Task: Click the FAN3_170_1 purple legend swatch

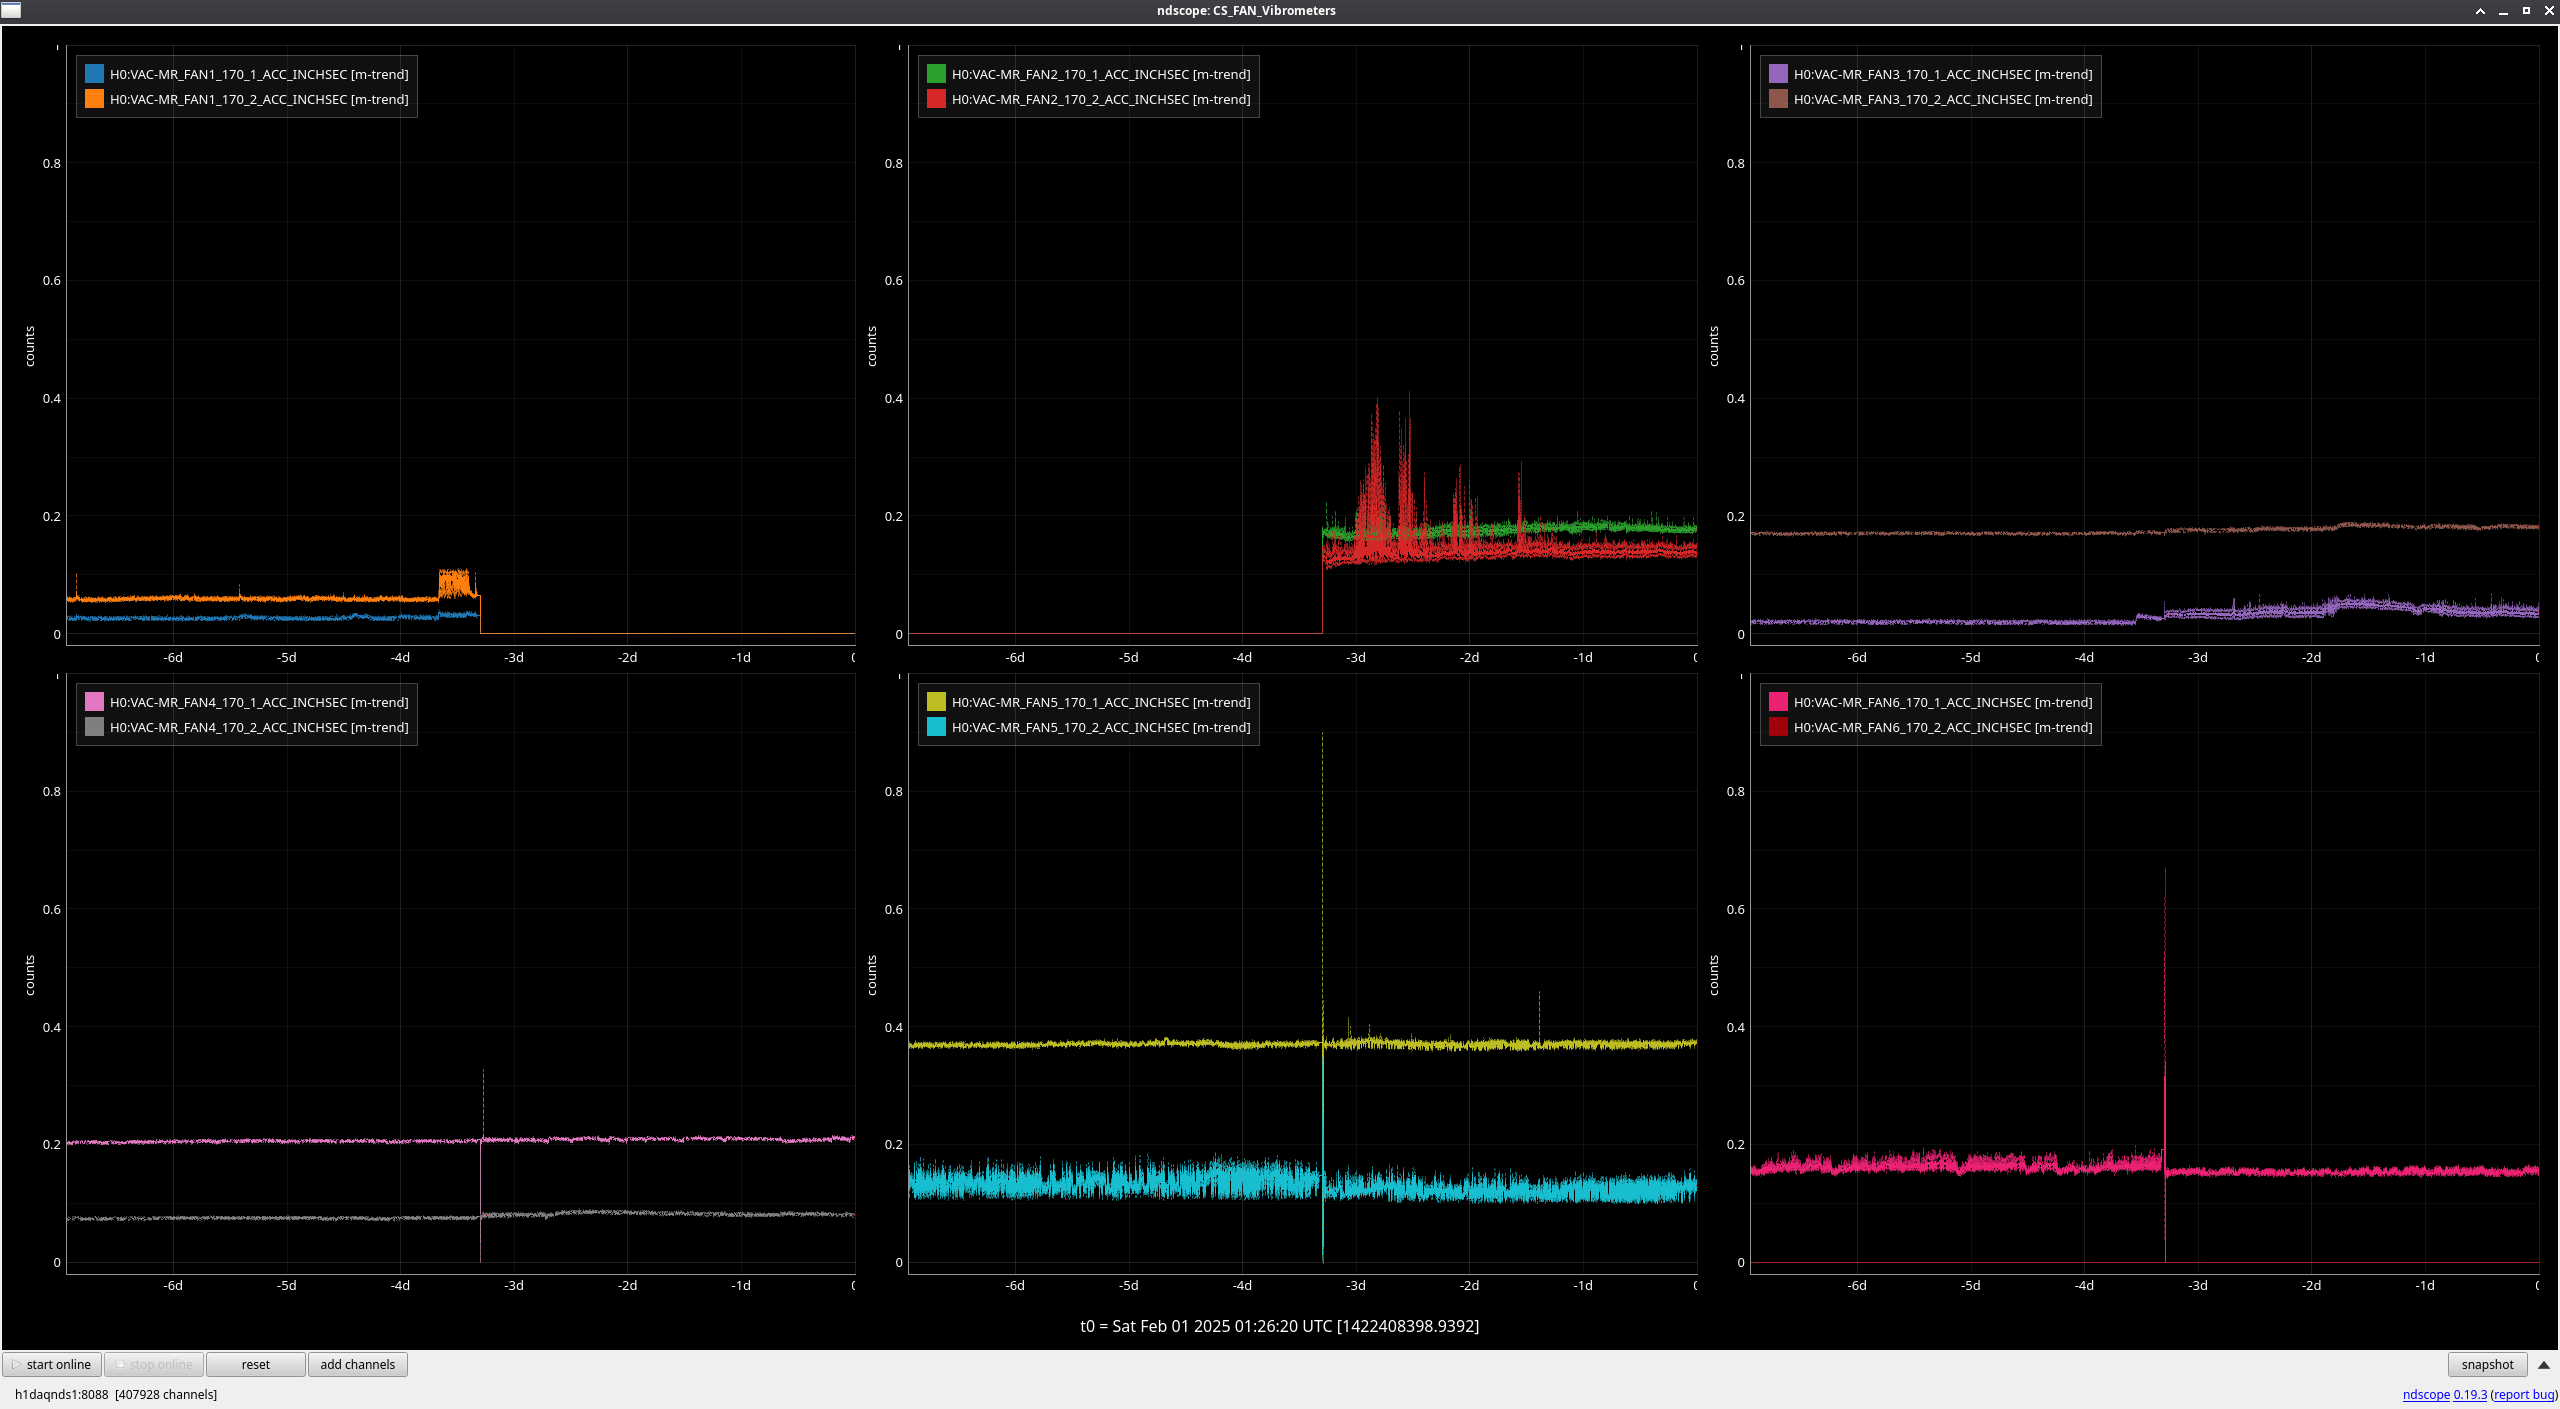Action: pyautogui.click(x=1778, y=74)
